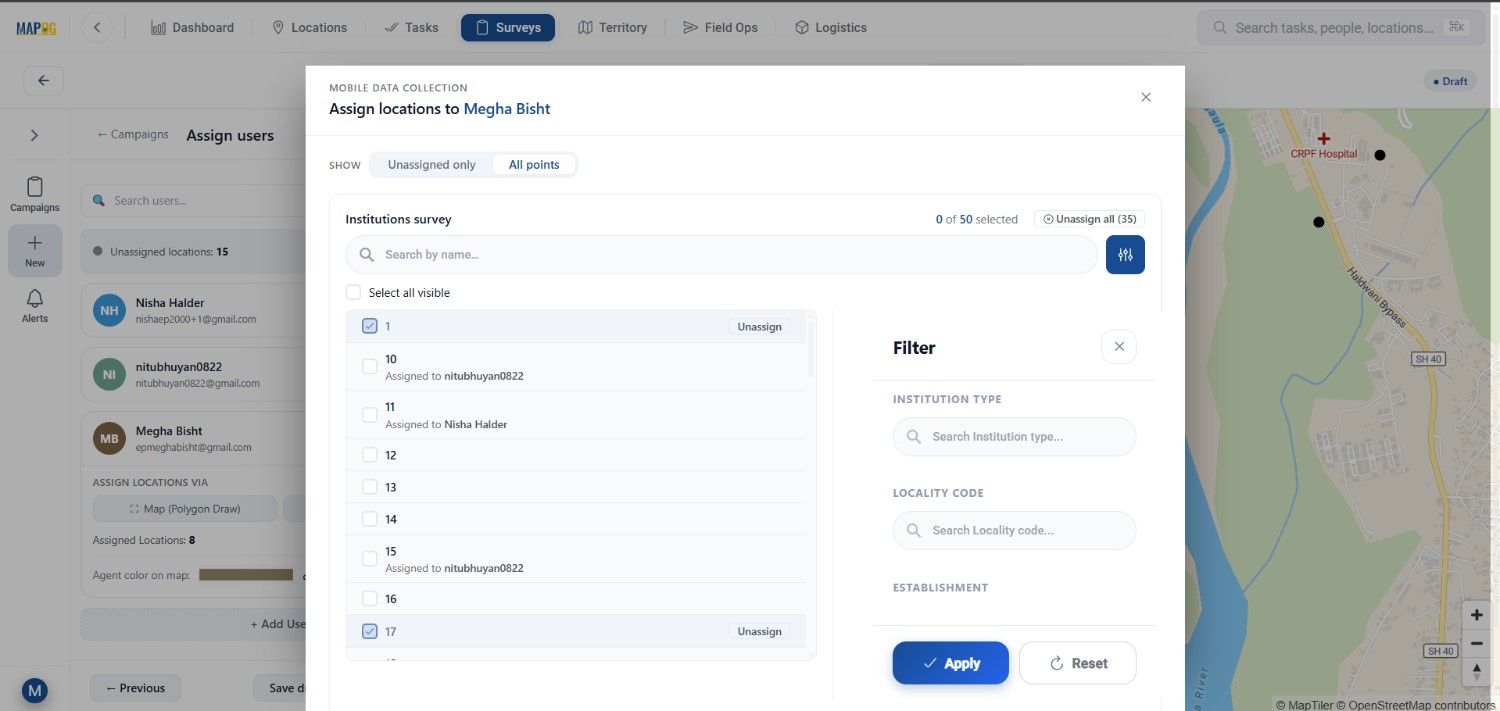Screen dimensions: 1500x711
Task: Check the checkbox for location 11
Action: [370, 415]
